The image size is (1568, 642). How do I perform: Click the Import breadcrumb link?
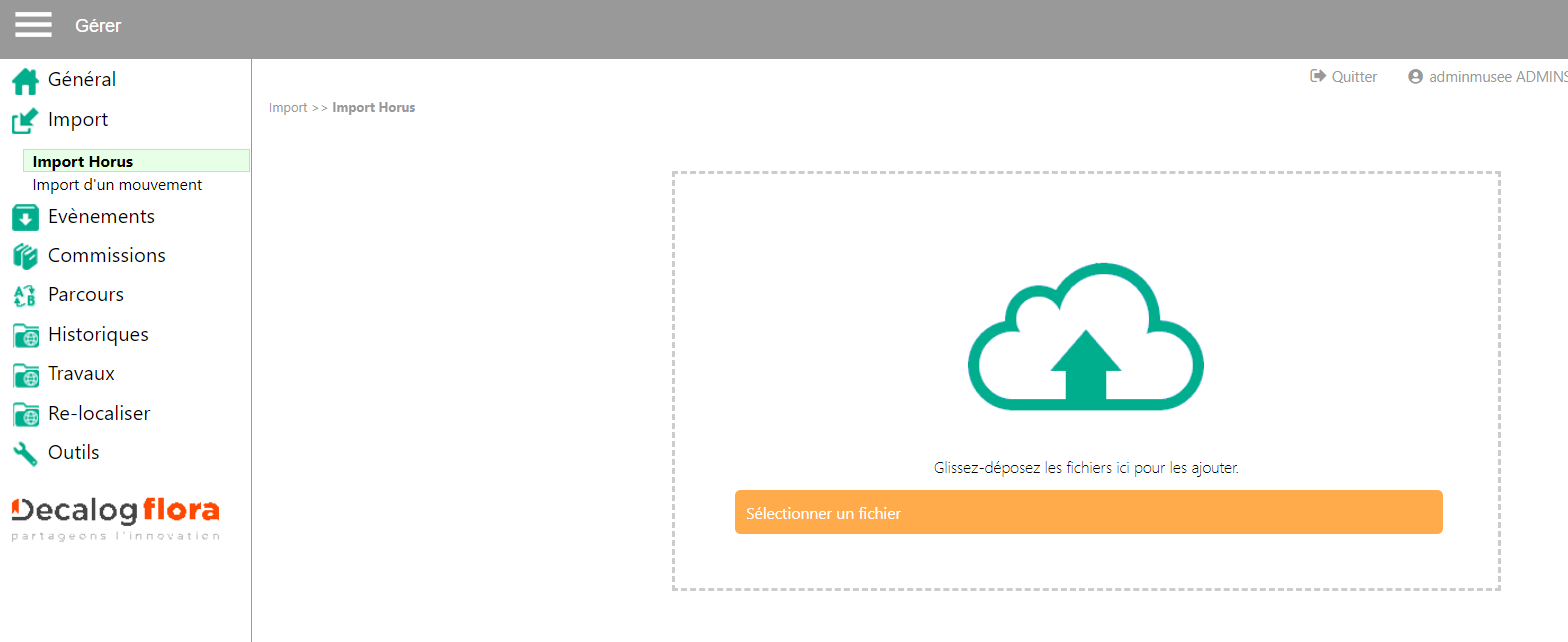click(x=288, y=108)
